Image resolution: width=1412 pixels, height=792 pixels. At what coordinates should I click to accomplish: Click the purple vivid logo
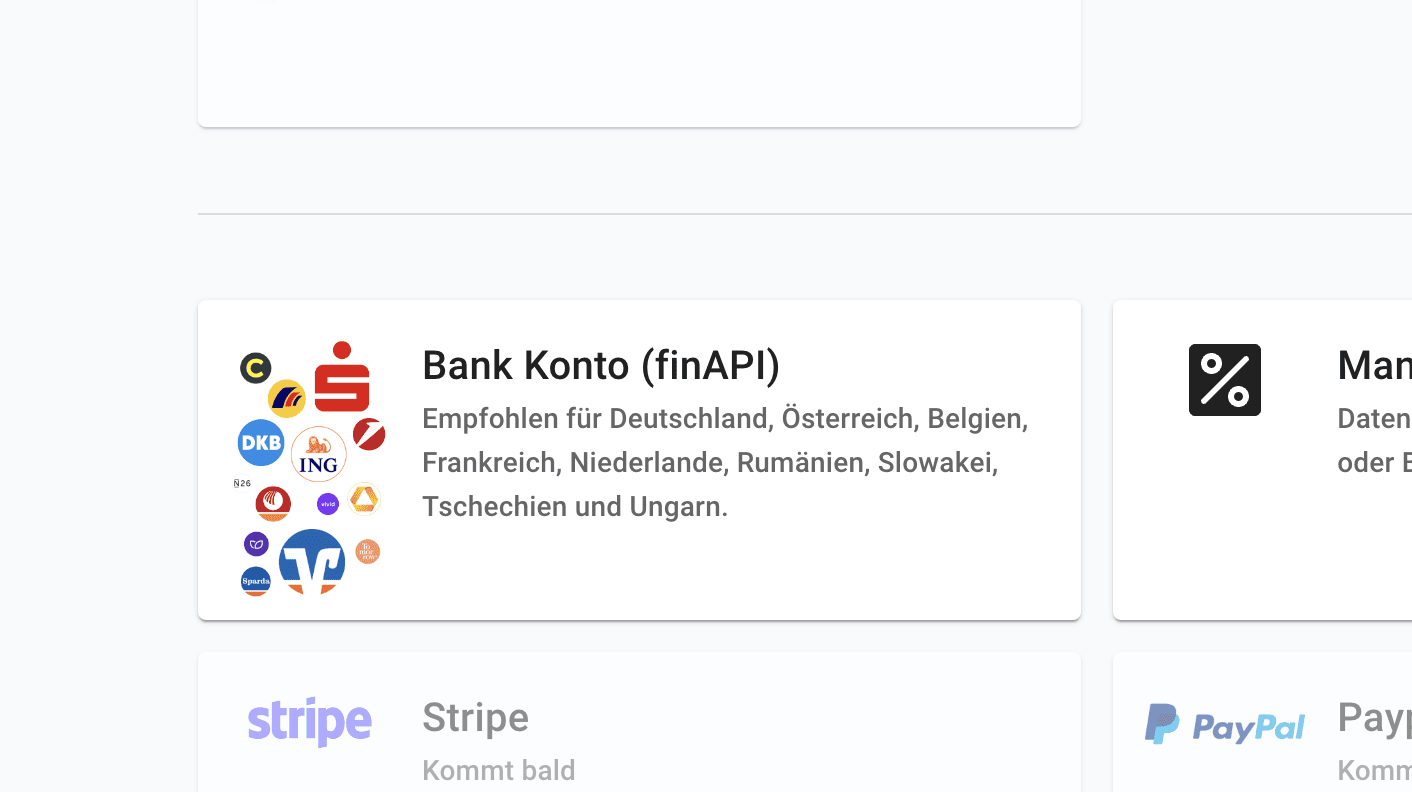coord(328,504)
